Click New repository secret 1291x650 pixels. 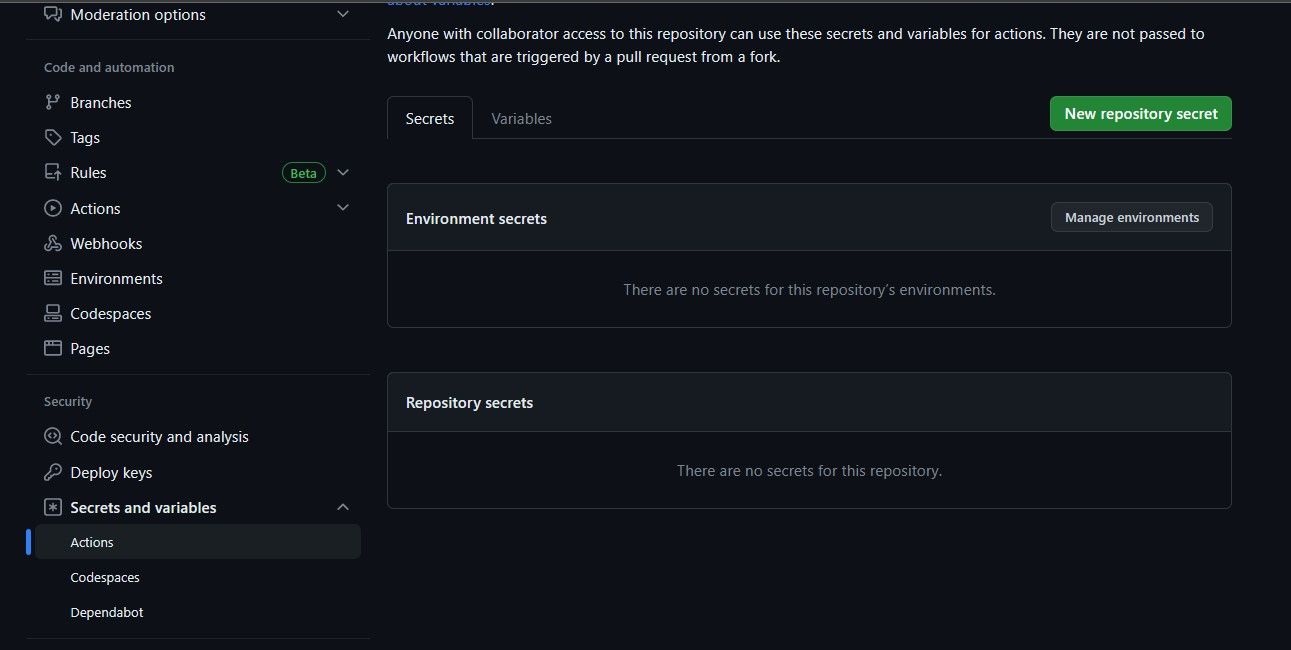coord(1140,113)
